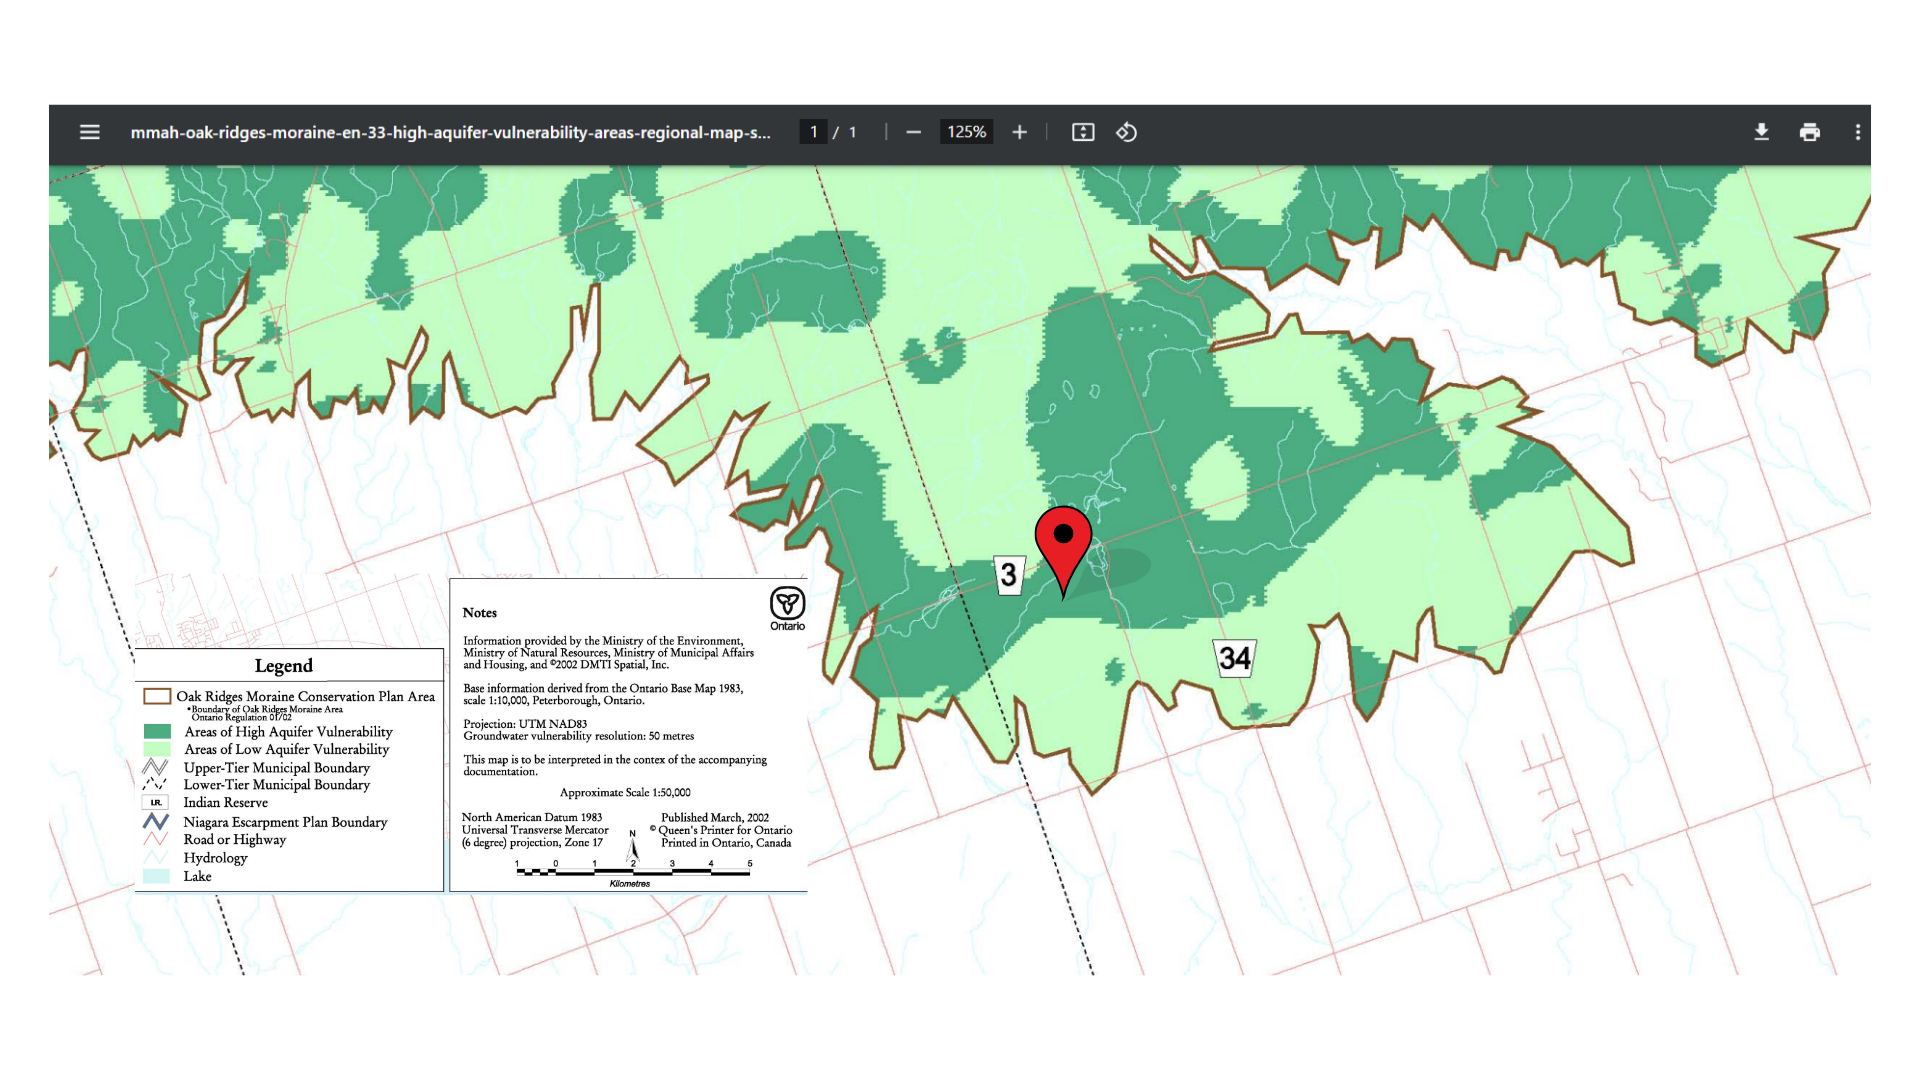
Task: Click the highway 34 shield marker
Action: [1234, 658]
